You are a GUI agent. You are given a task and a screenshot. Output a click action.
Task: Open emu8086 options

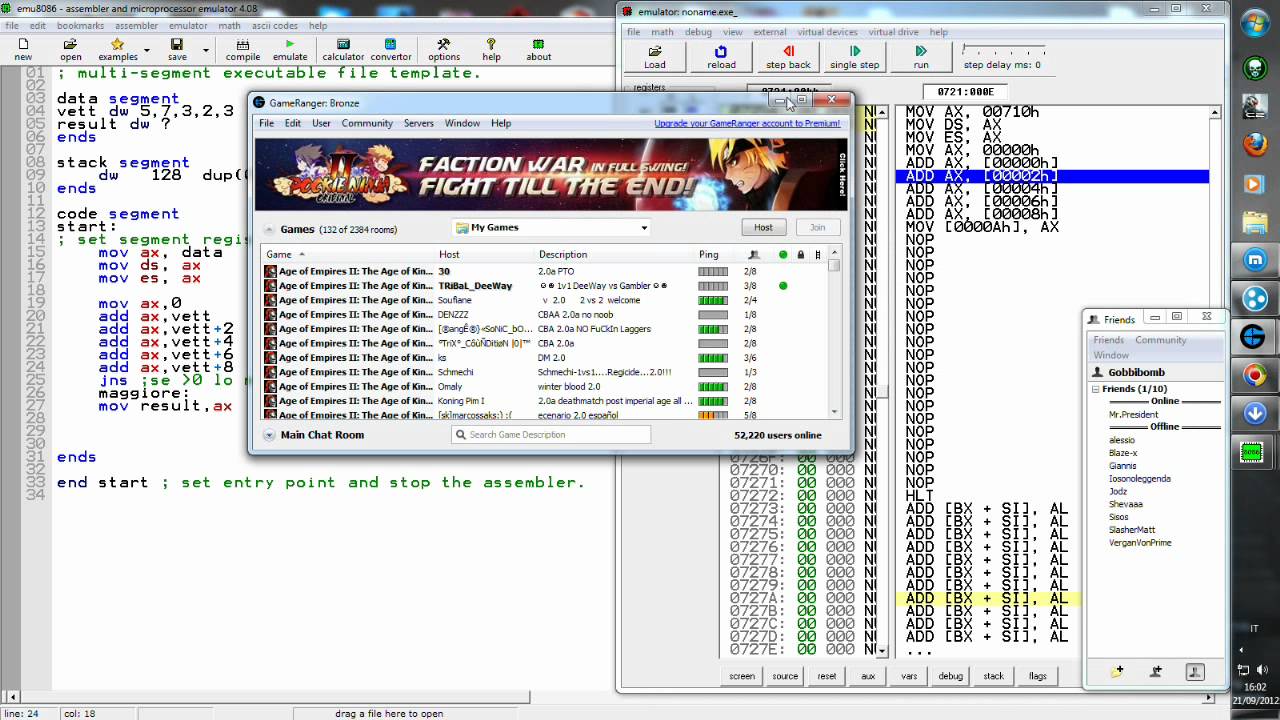444,50
